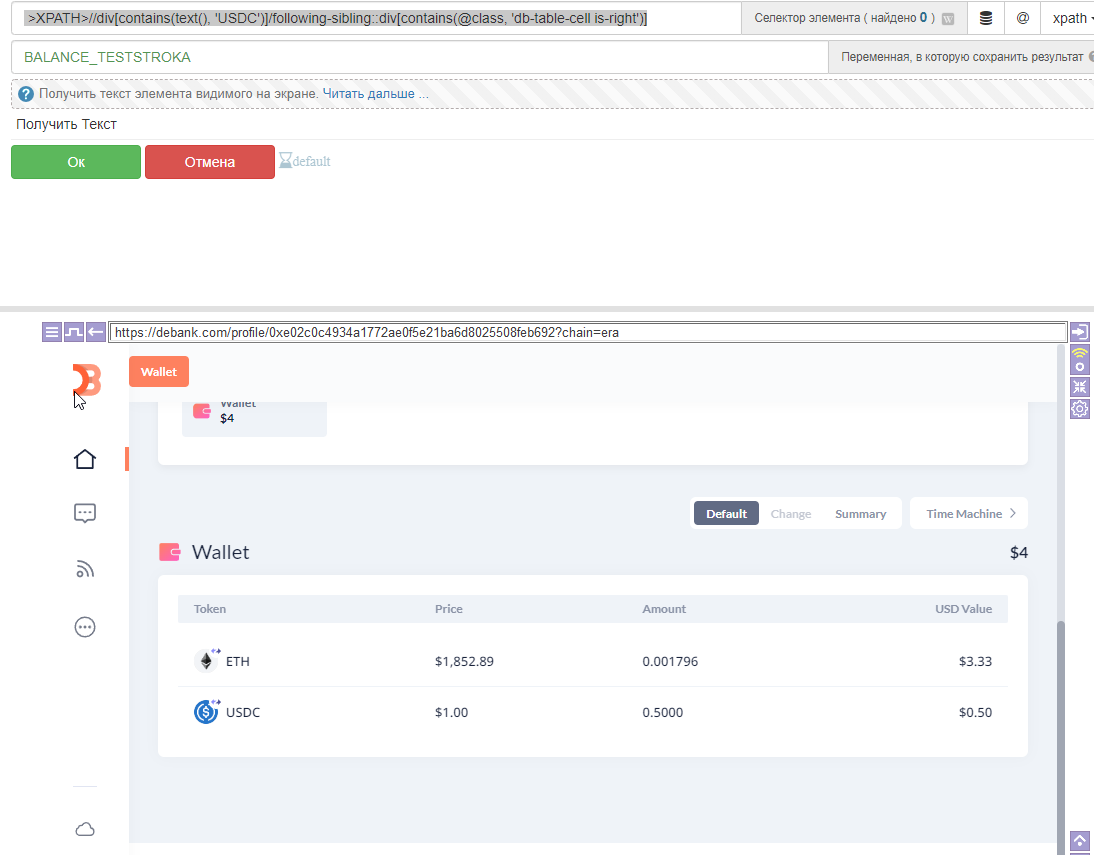Click the @ symbol button

pyautogui.click(x=1022, y=18)
